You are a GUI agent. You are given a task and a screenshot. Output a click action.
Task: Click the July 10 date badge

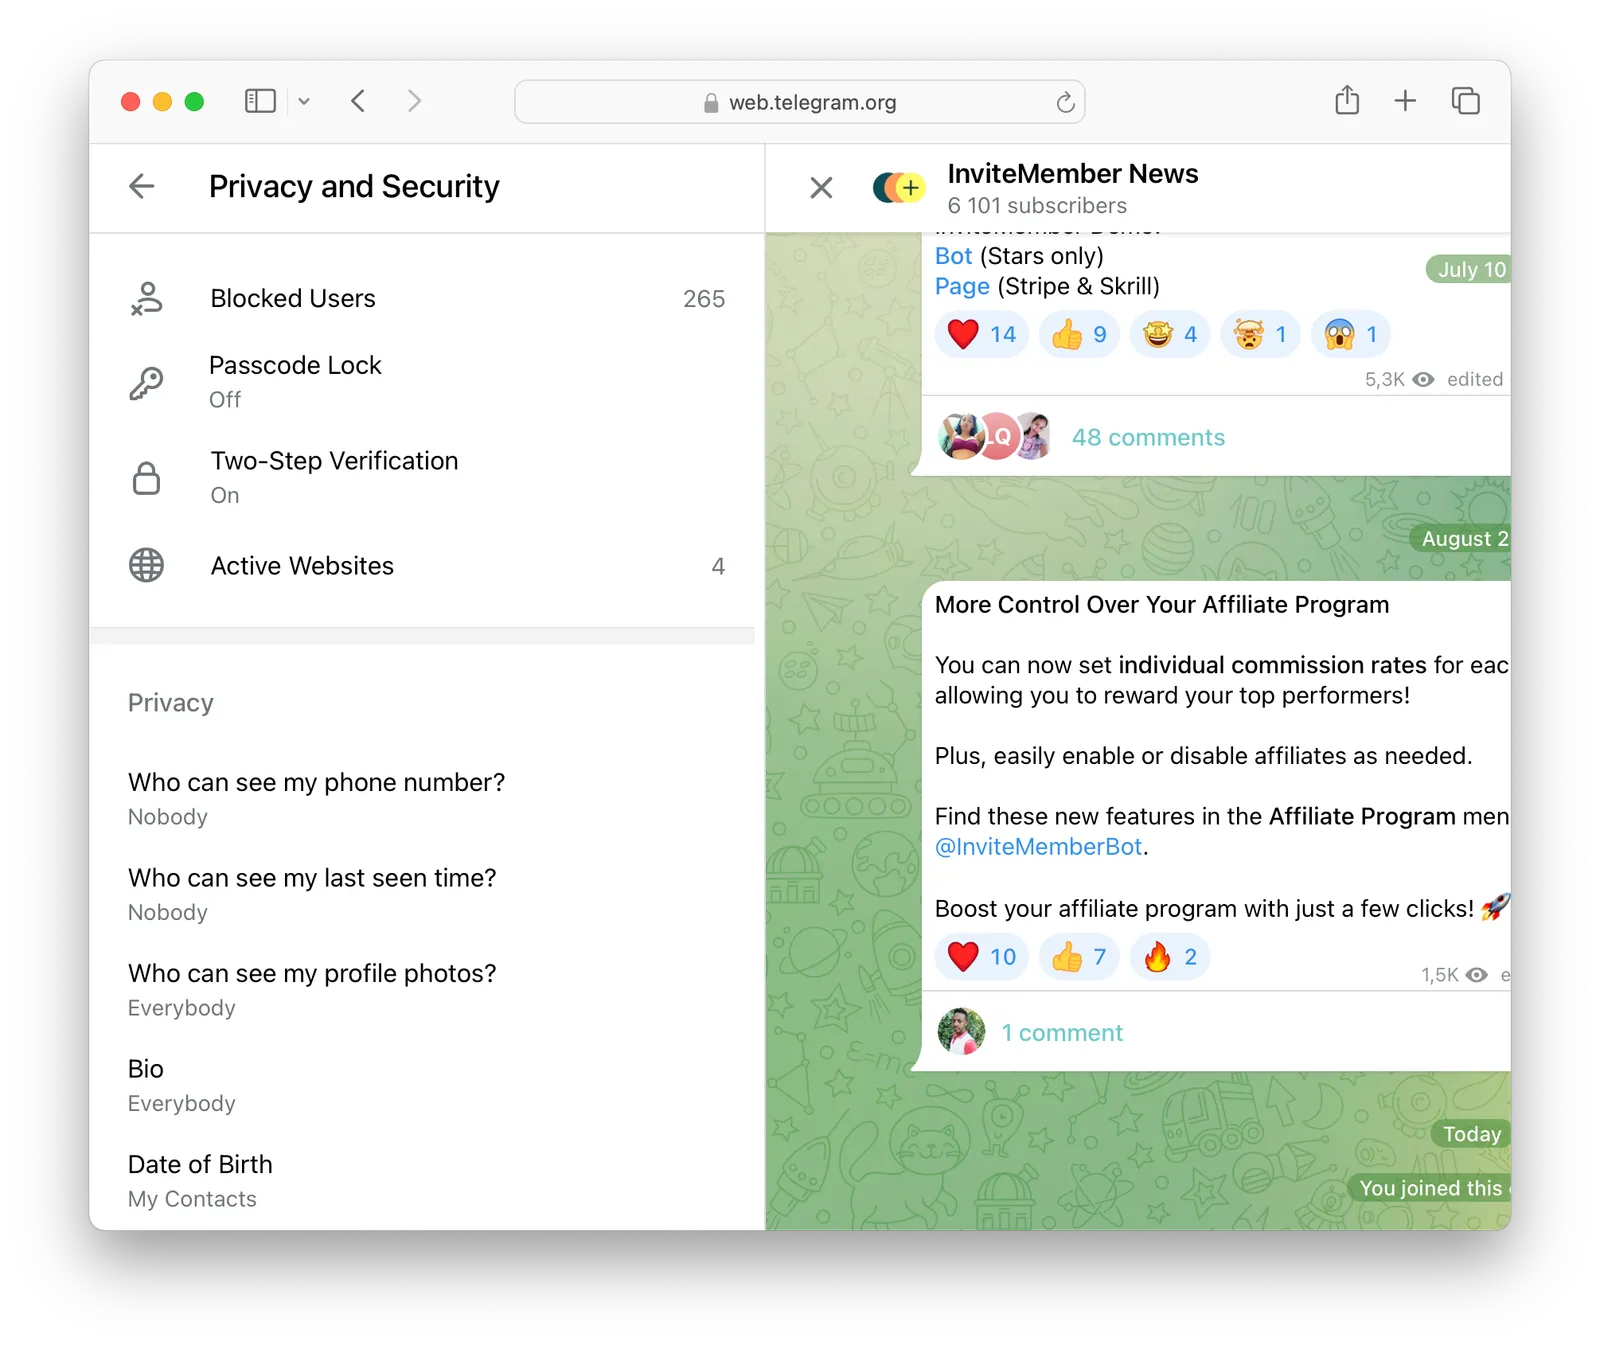point(1468,269)
